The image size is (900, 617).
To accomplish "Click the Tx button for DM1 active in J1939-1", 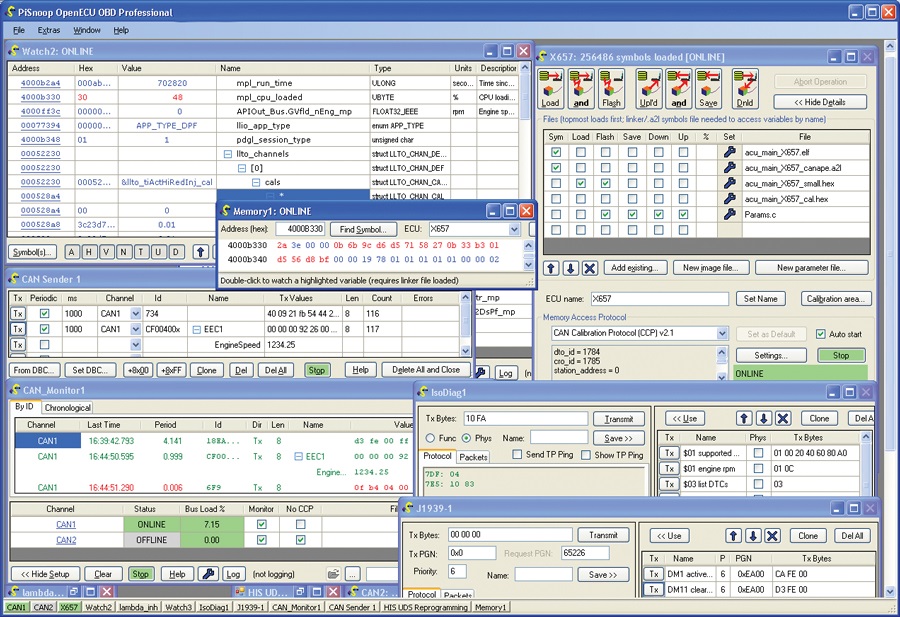I will [654, 574].
